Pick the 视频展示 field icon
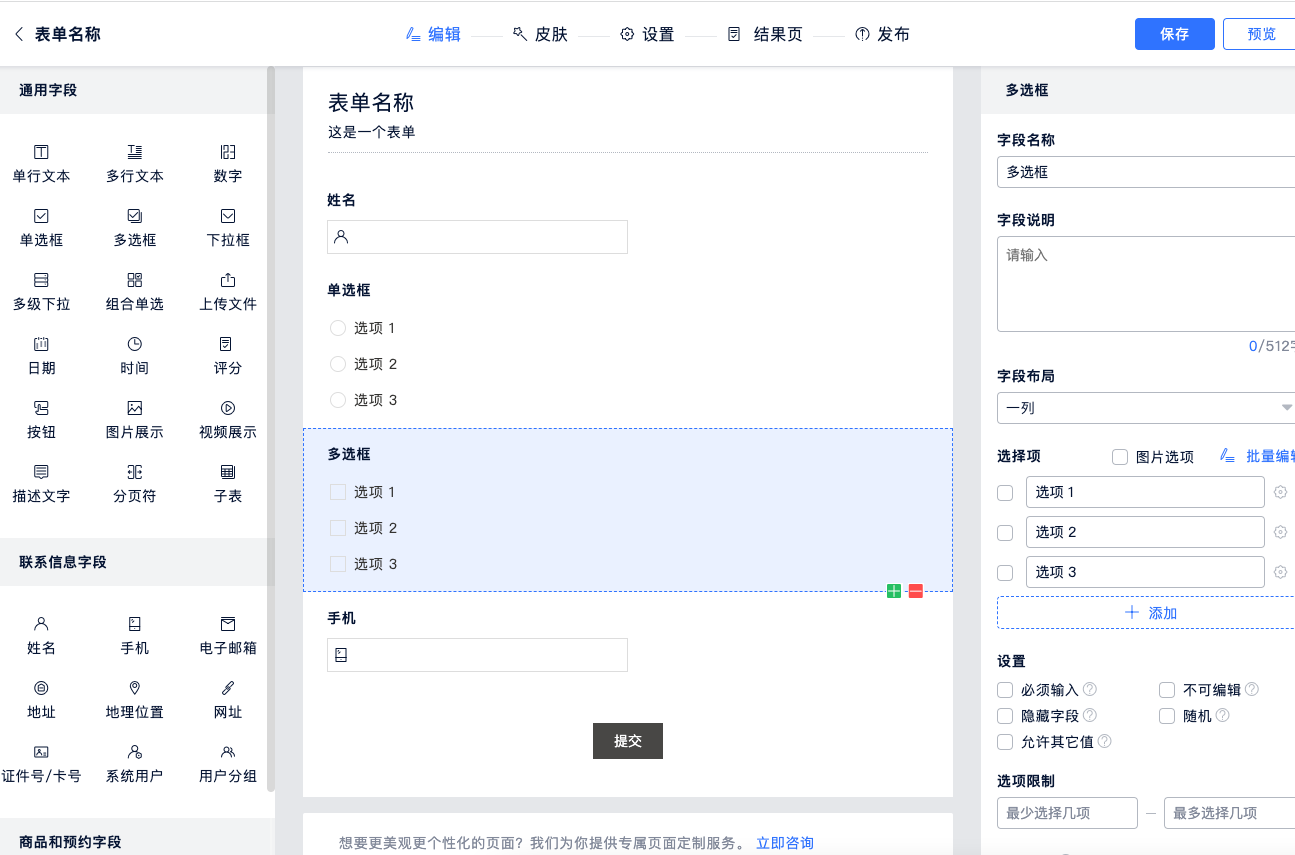Screen dimensions: 1295x855 (x=228, y=409)
